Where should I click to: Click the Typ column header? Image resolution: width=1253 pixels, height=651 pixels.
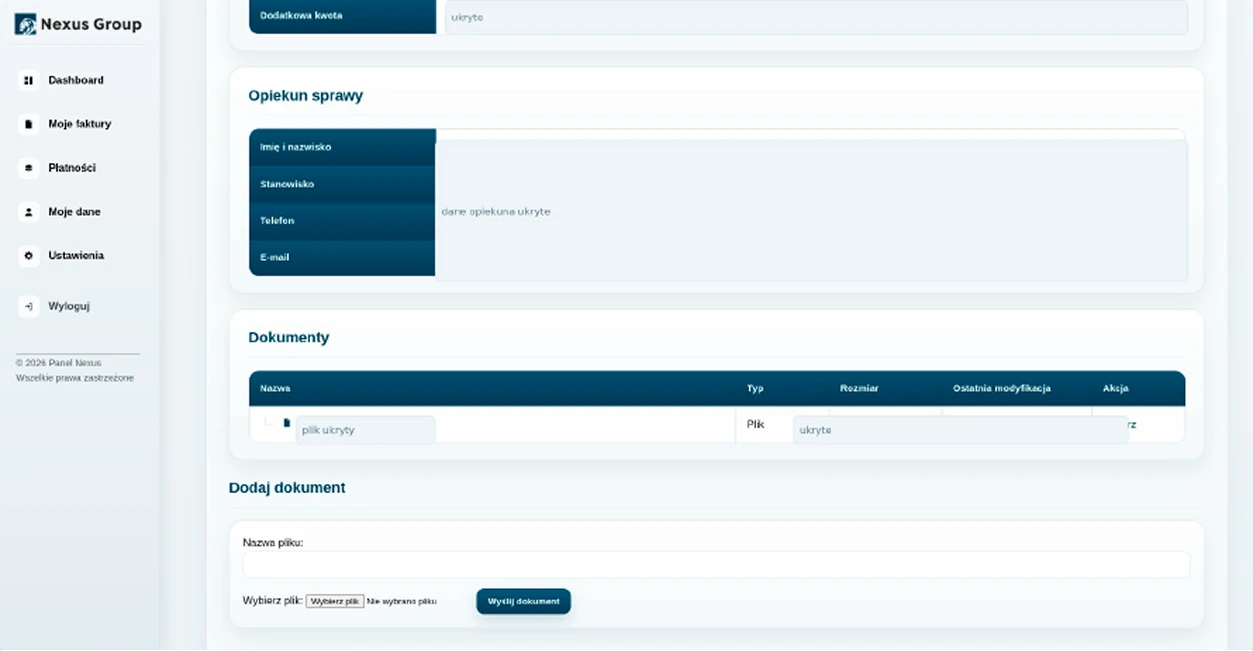coord(754,388)
